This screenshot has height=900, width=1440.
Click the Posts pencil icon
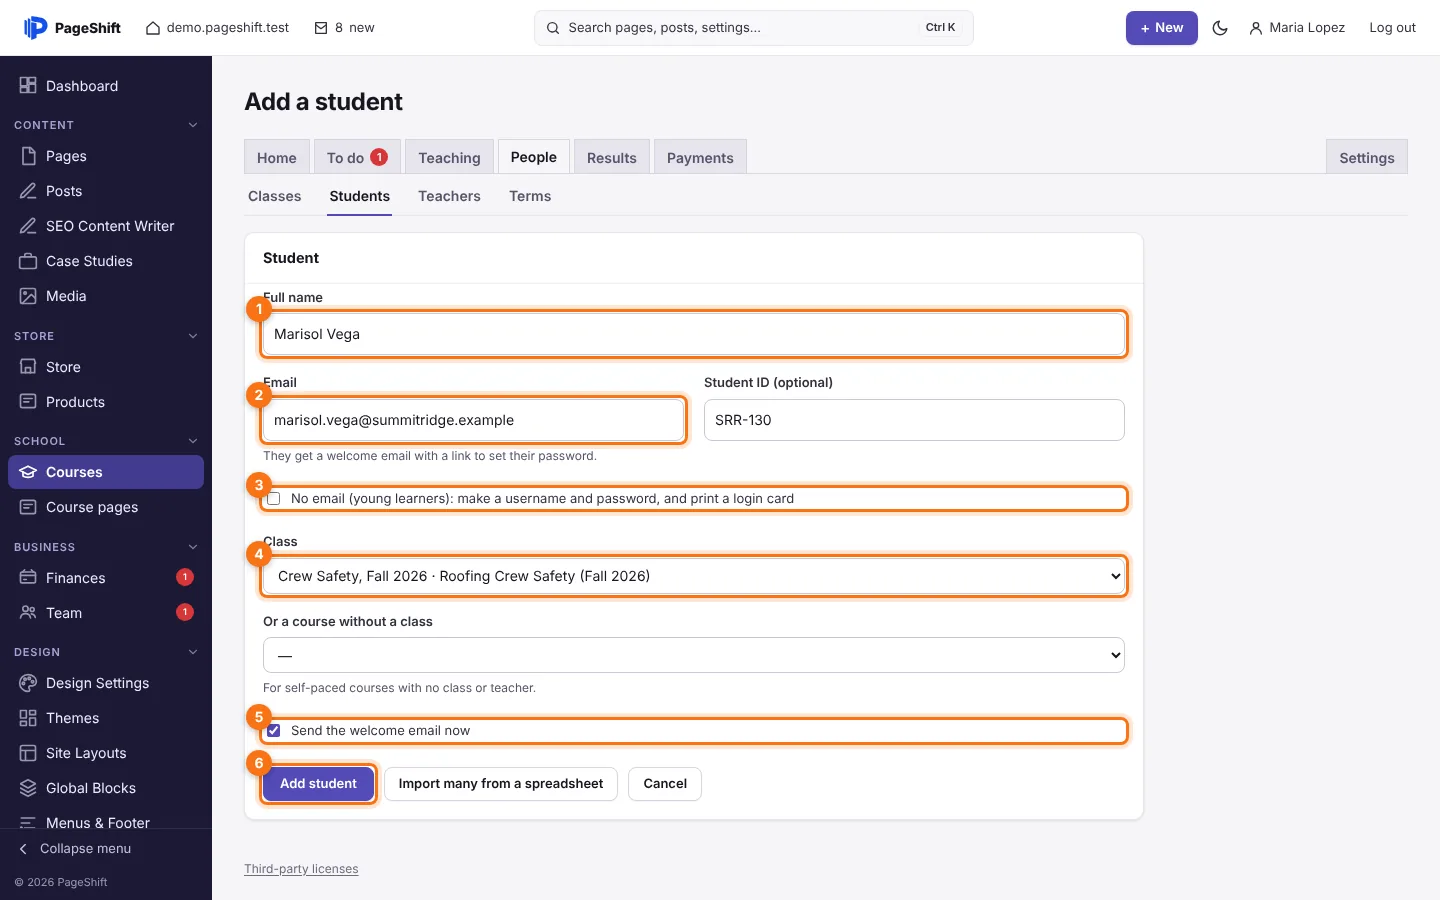pyautogui.click(x=28, y=191)
